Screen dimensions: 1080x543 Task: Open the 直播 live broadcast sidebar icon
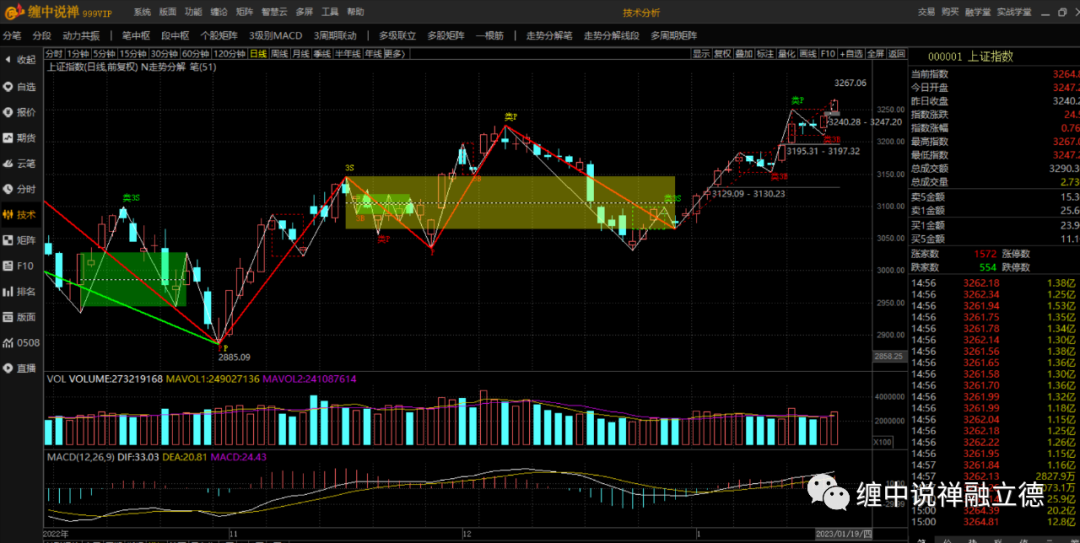click(19, 368)
